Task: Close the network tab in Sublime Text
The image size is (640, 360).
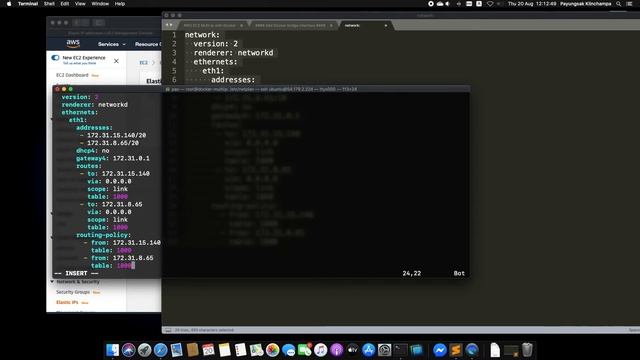Action: [386, 25]
